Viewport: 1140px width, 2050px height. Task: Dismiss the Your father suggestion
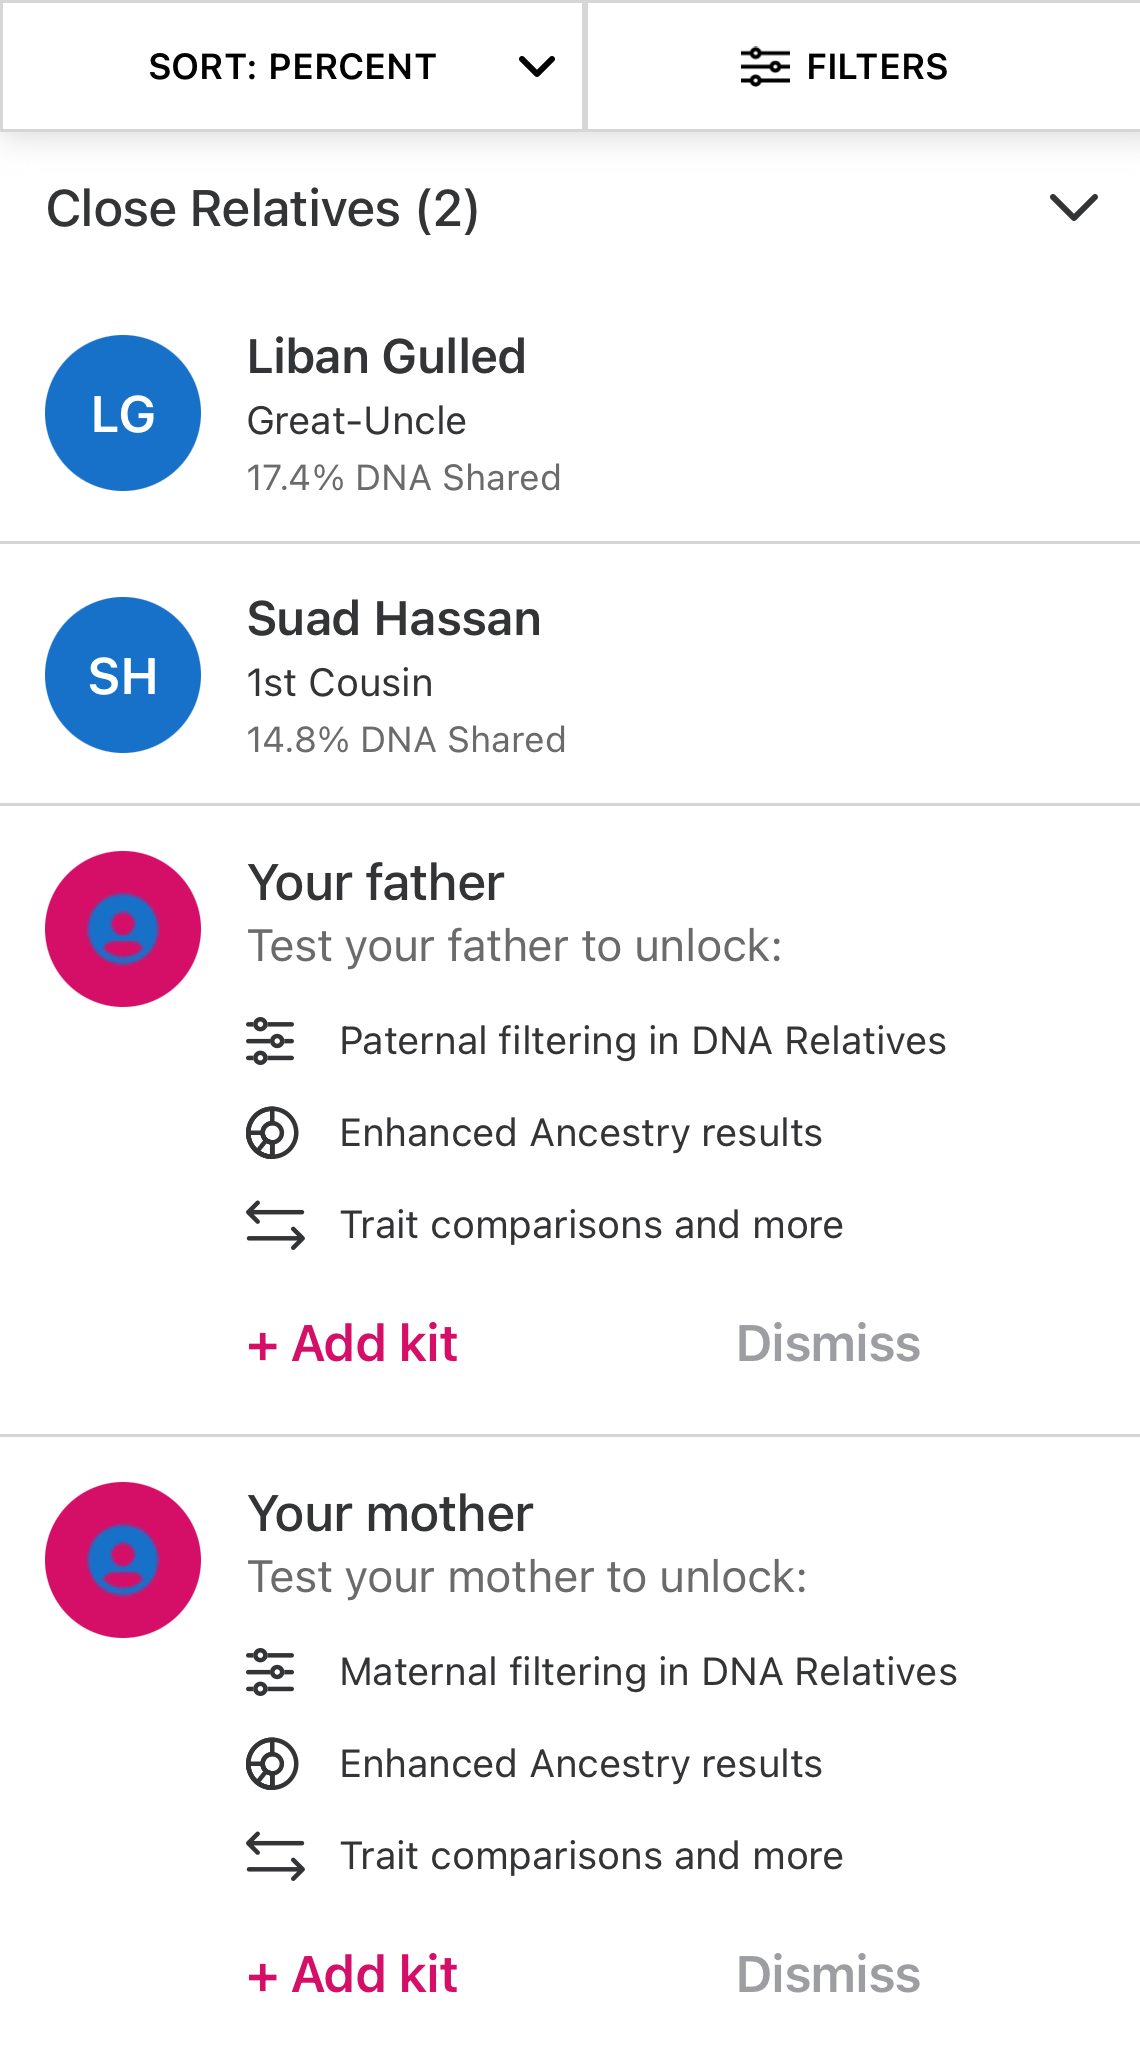[828, 1343]
